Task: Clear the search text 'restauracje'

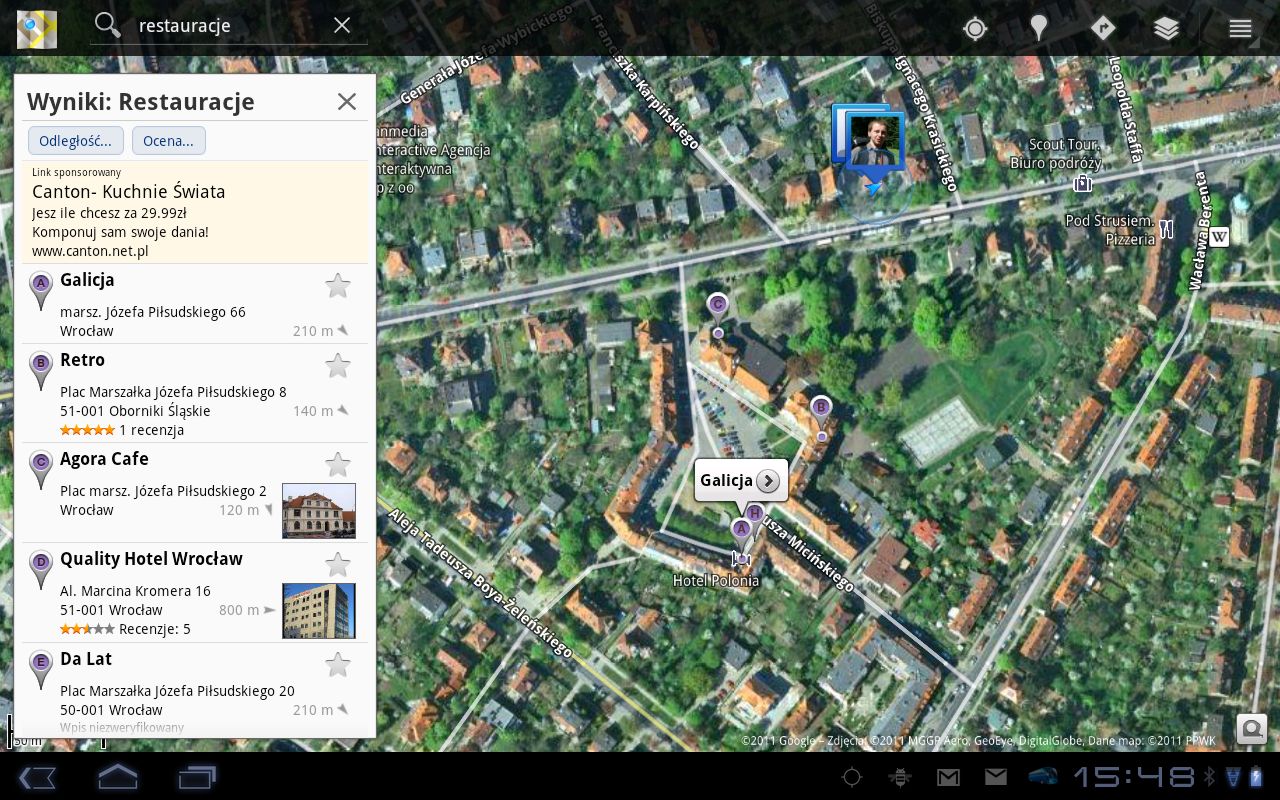Action: [x=342, y=25]
